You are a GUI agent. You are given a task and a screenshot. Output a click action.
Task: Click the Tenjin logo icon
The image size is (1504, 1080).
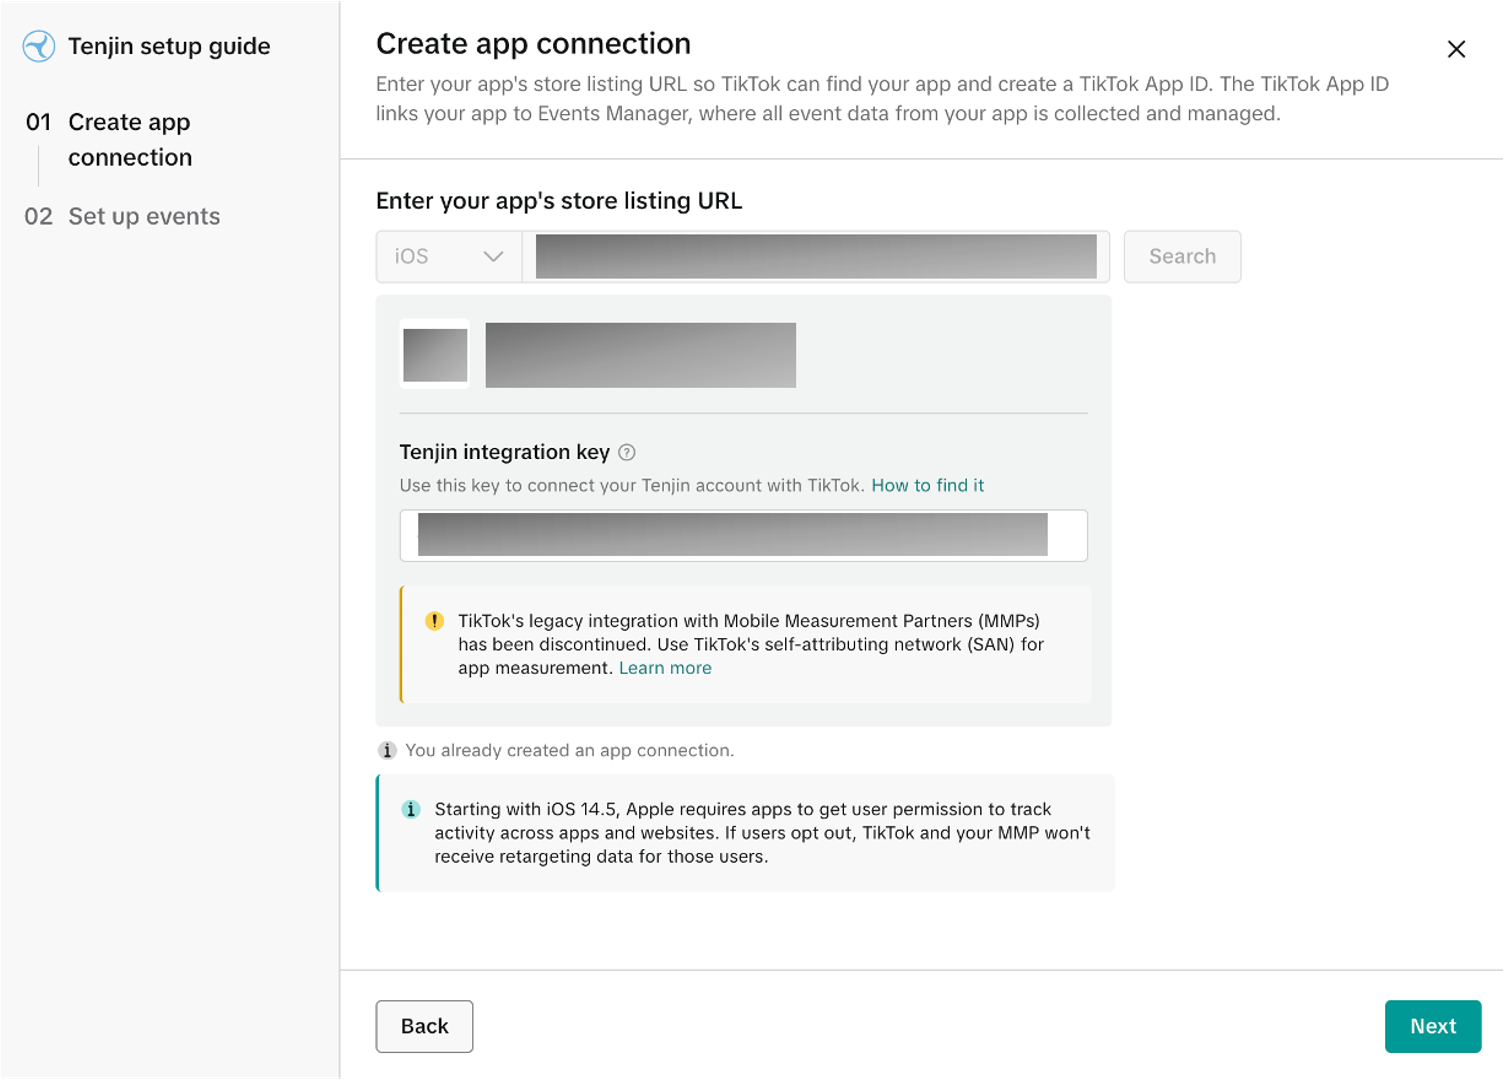click(x=39, y=46)
